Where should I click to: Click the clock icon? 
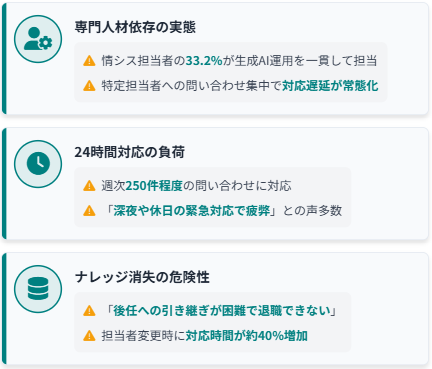pyautogui.click(x=38, y=164)
